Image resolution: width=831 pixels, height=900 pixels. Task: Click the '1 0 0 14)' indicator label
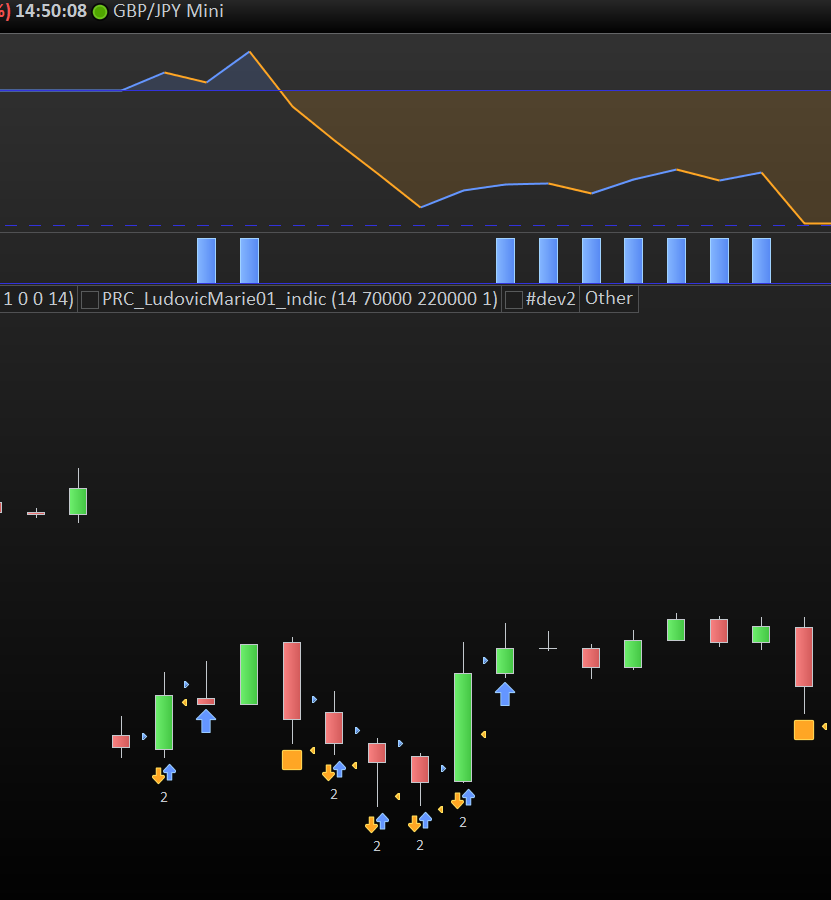38,299
